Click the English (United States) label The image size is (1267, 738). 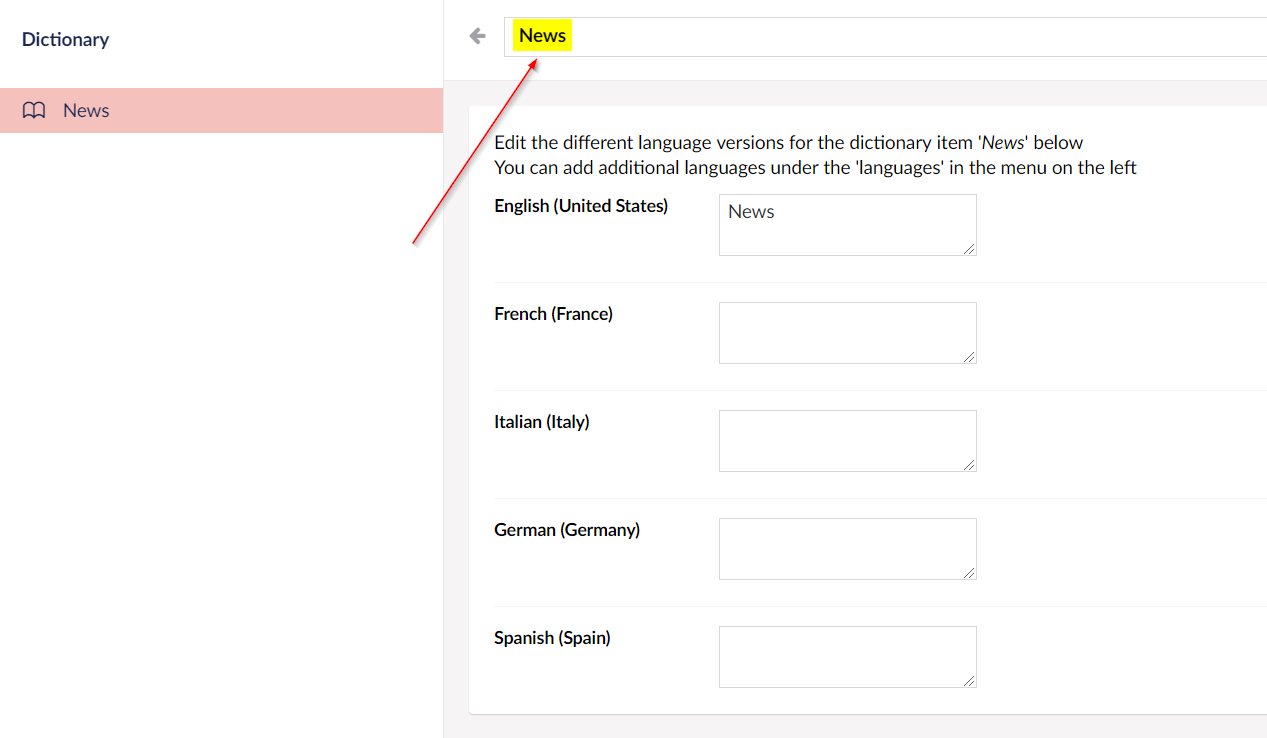tap(581, 206)
